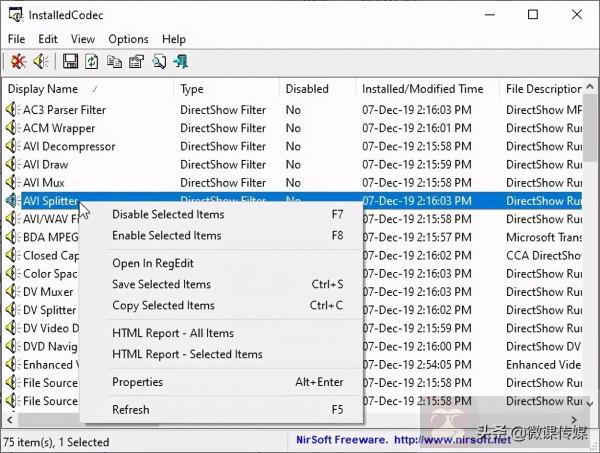The width and height of the screenshot is (600, 453).
Task: Click CCA DirectSho file description cell
Action: [544, 255]
